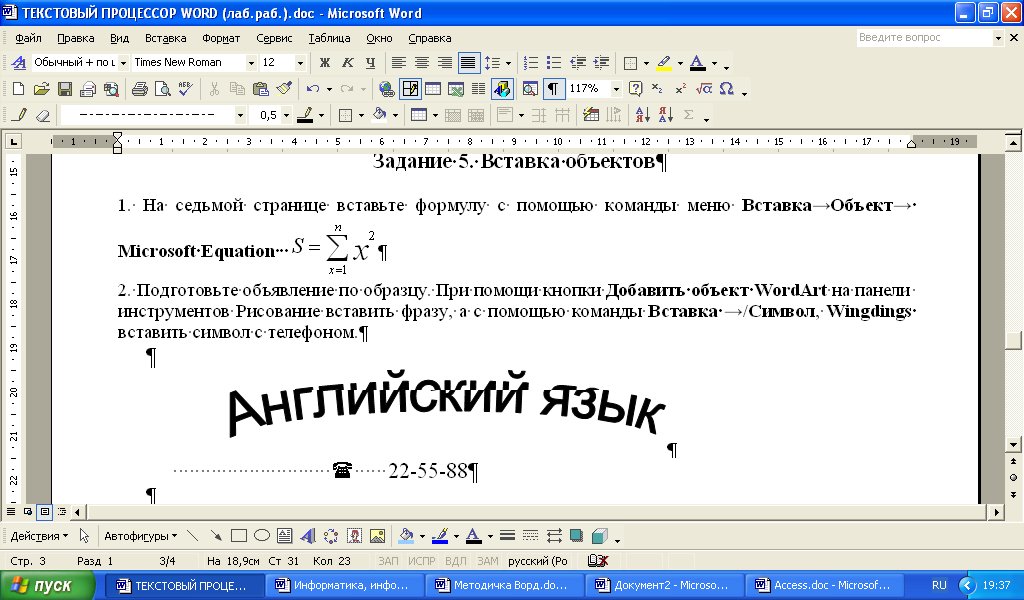Paste from clipboard icon
Viewport: 1024px width, 600px height.
click(261, 89)
